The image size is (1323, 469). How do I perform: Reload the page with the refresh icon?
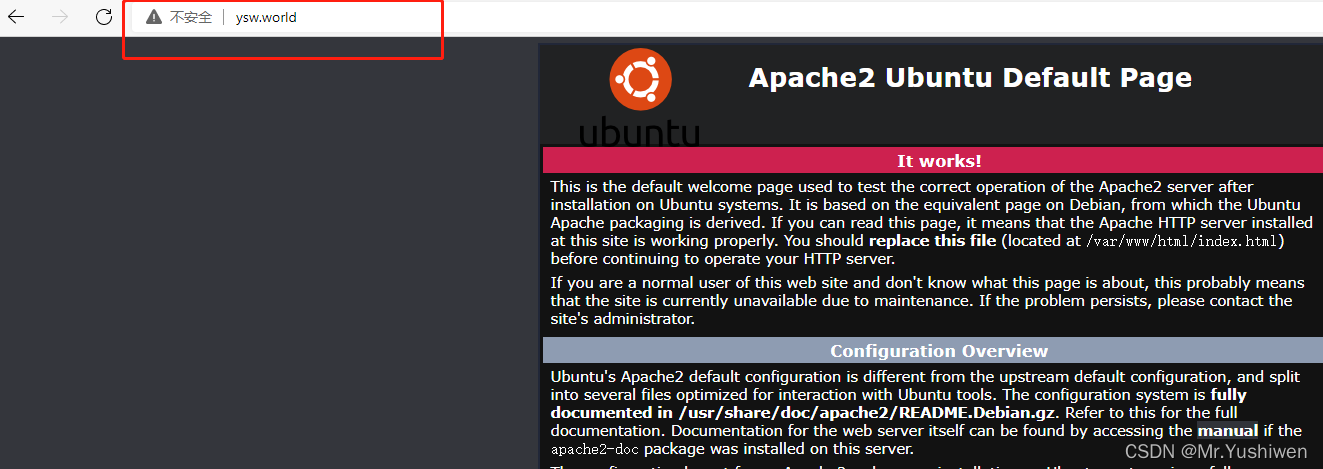[104, 17]
